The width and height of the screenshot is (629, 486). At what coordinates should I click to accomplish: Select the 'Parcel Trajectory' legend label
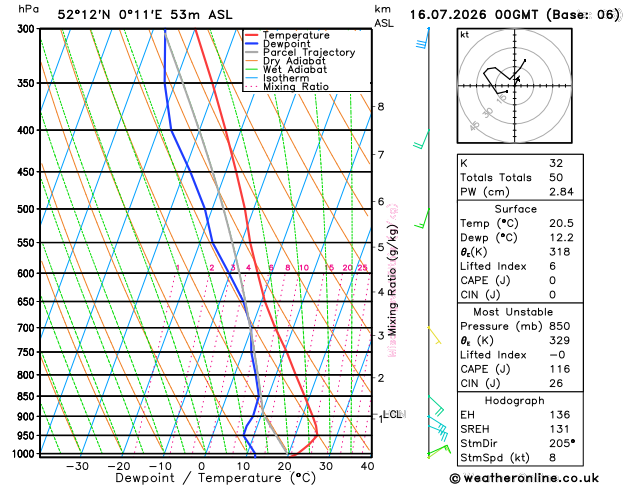(309, 53)
